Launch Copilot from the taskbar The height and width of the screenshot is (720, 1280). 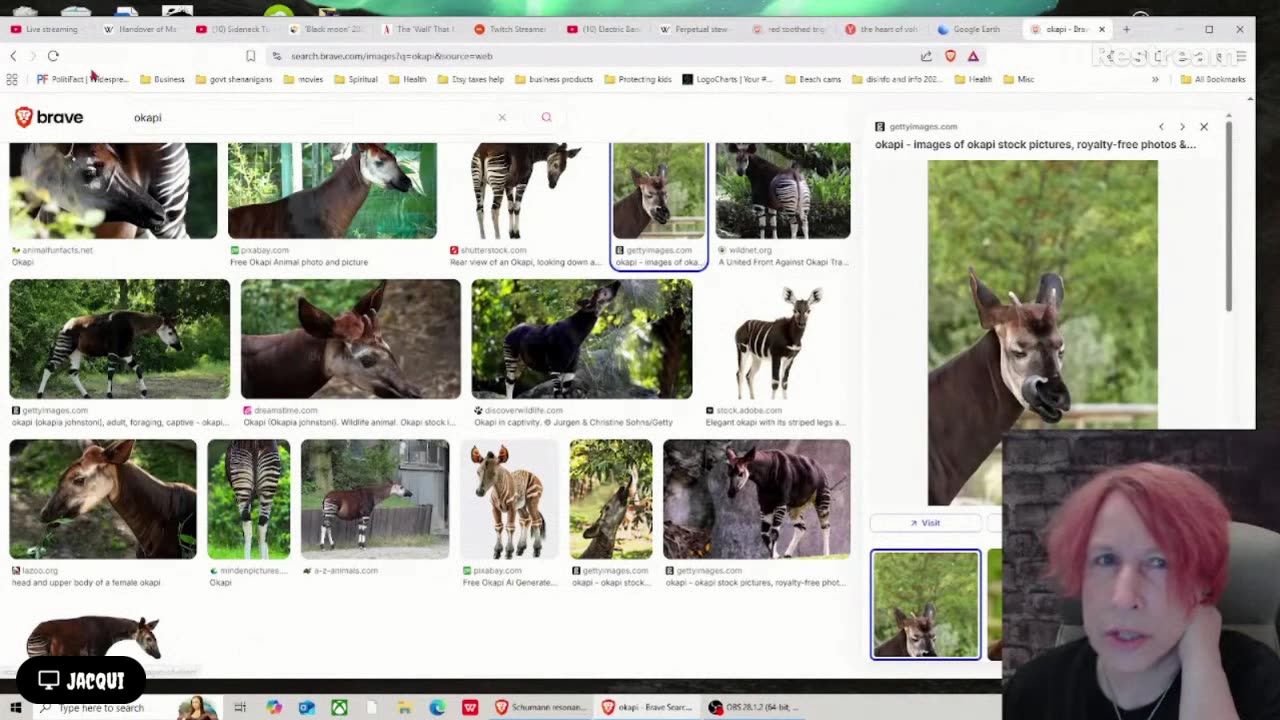(274, 708)
